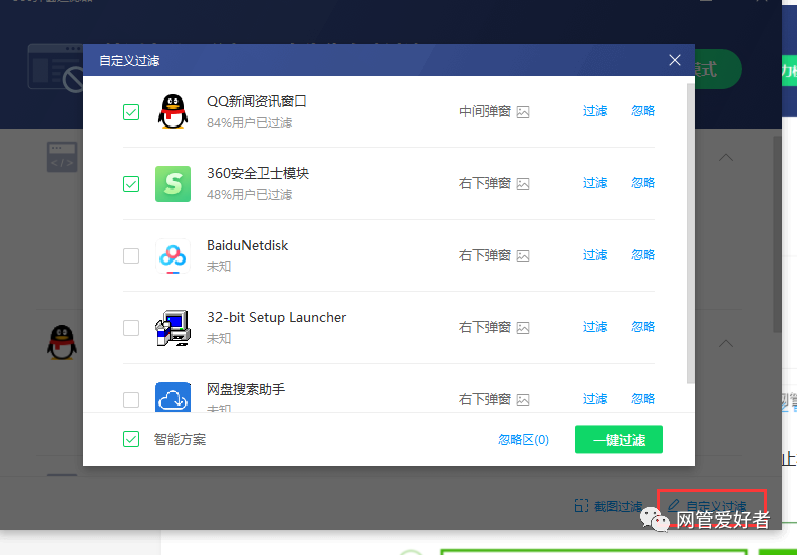
Task: Check the 32-bit Setup Launcher checkbox
Action: pyautogui.click(x=131, y=328)
